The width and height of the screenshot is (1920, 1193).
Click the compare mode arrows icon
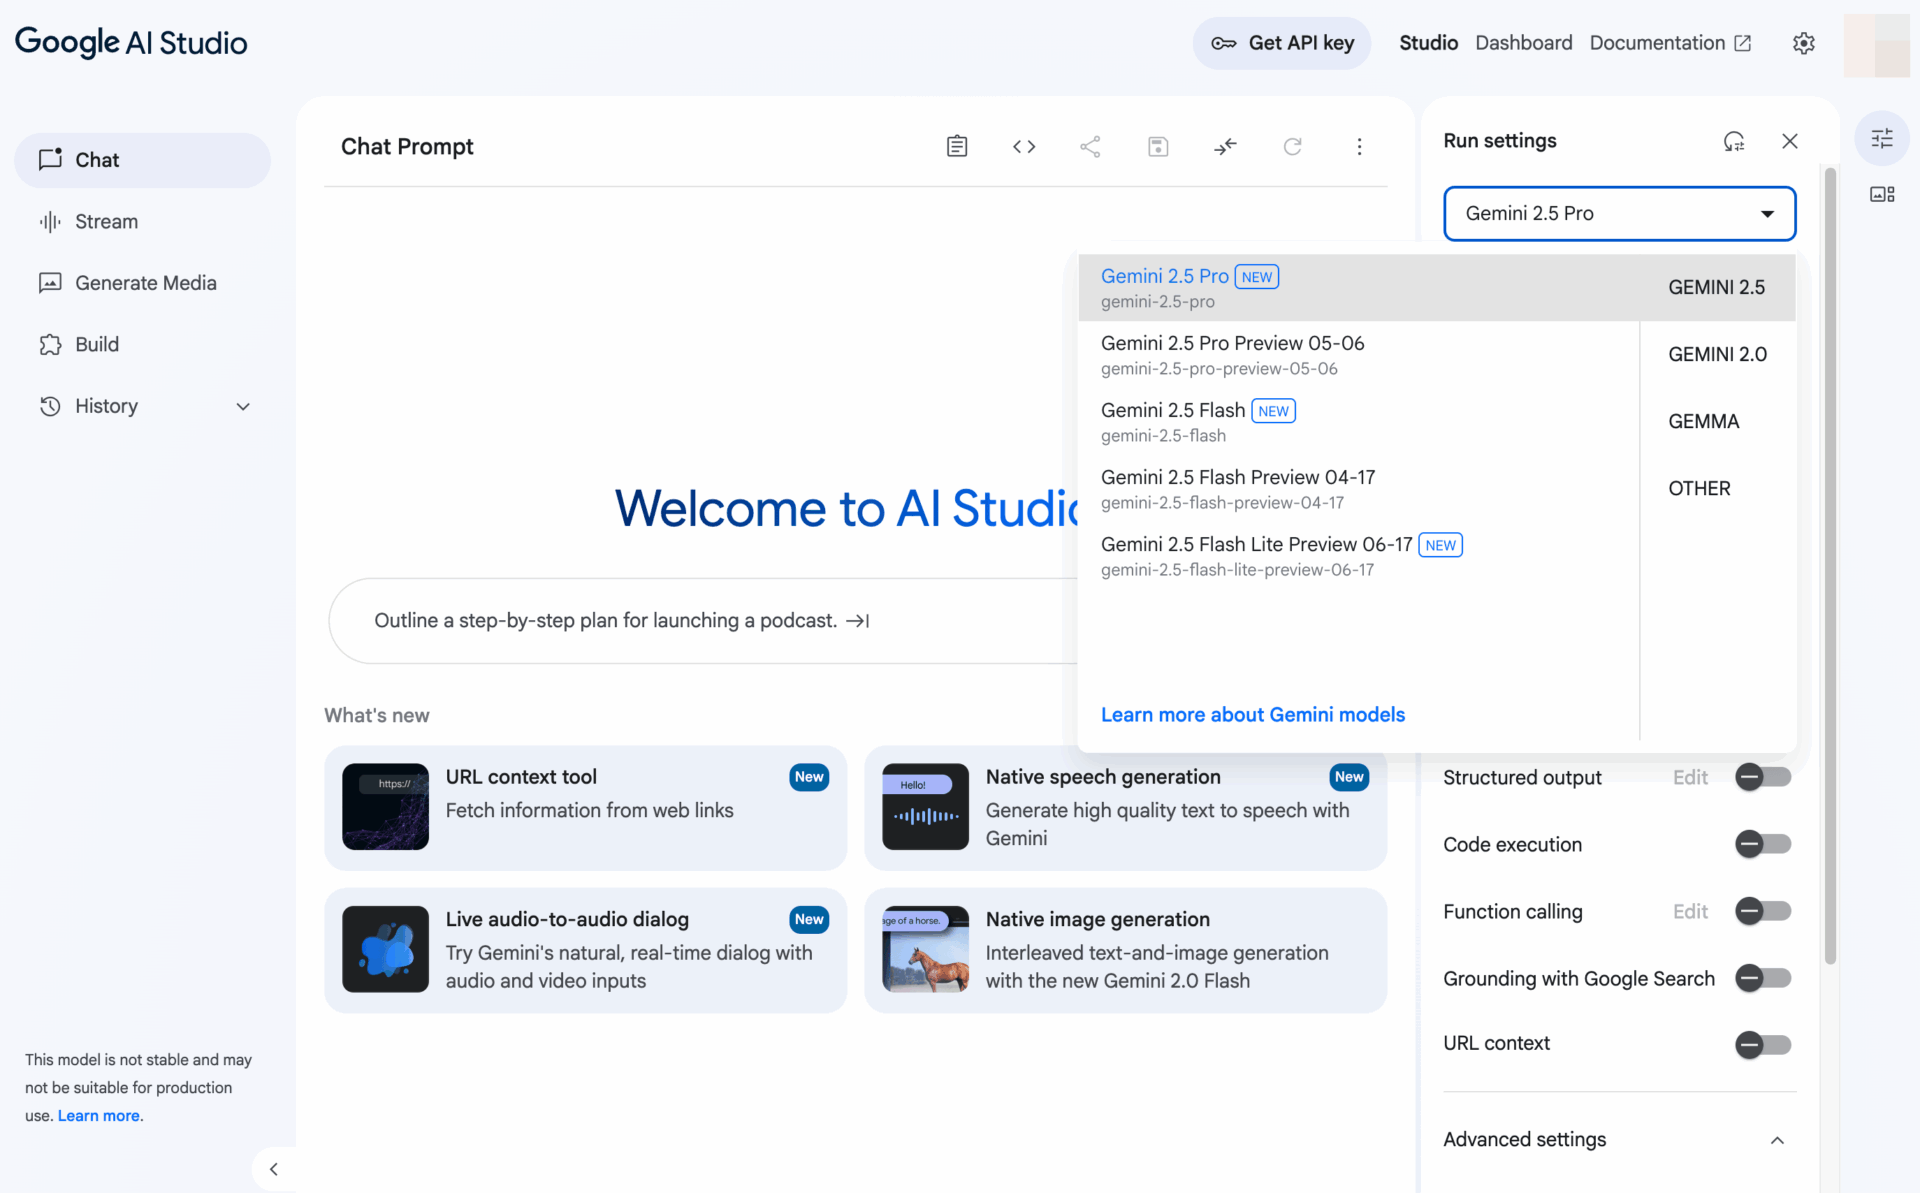[1225, 147]
